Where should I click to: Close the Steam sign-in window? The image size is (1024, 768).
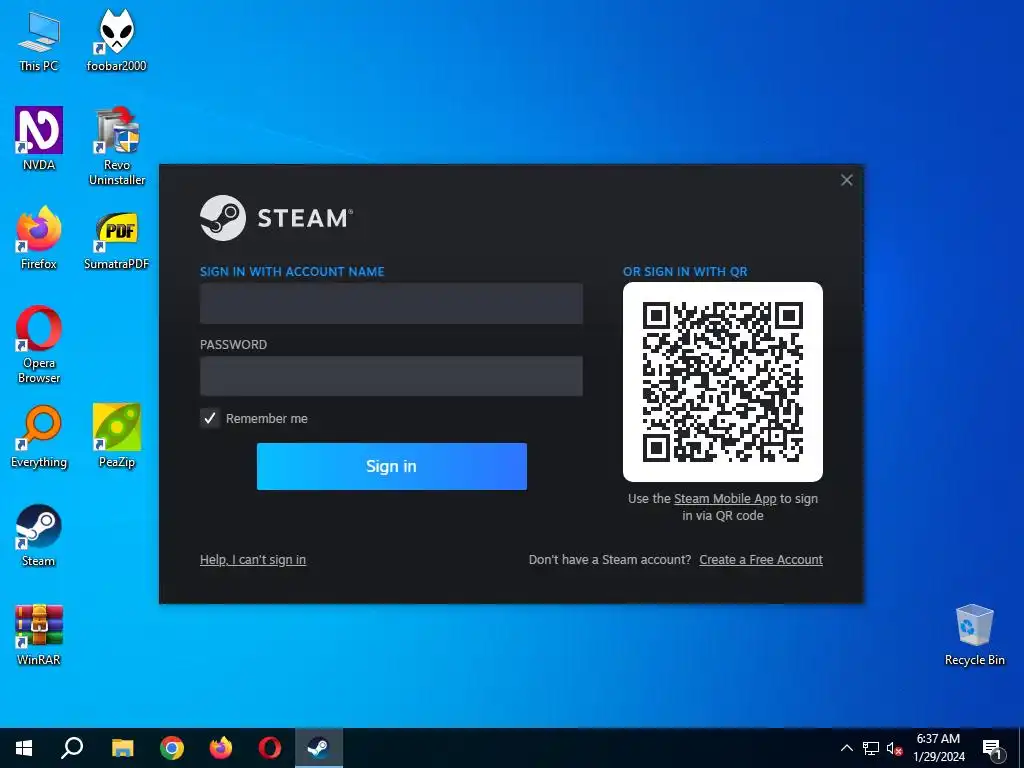[846, 180]
